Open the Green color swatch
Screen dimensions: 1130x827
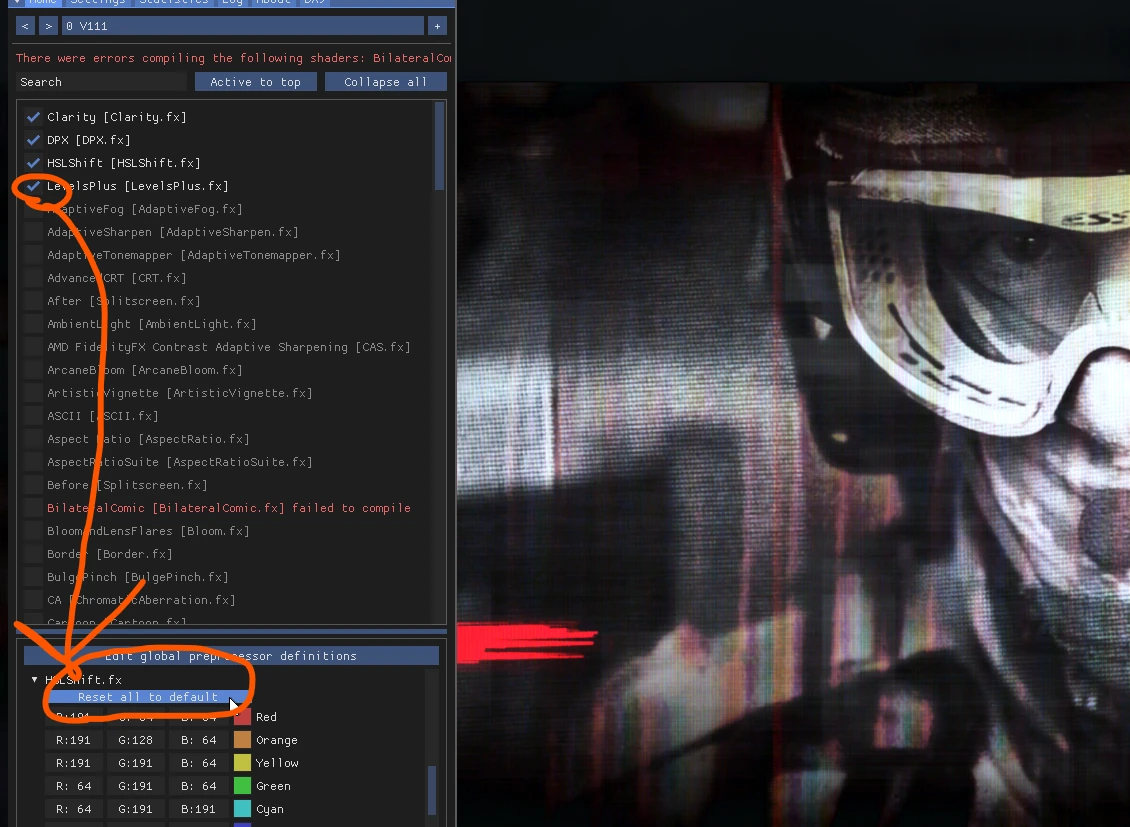coord(242,786)
